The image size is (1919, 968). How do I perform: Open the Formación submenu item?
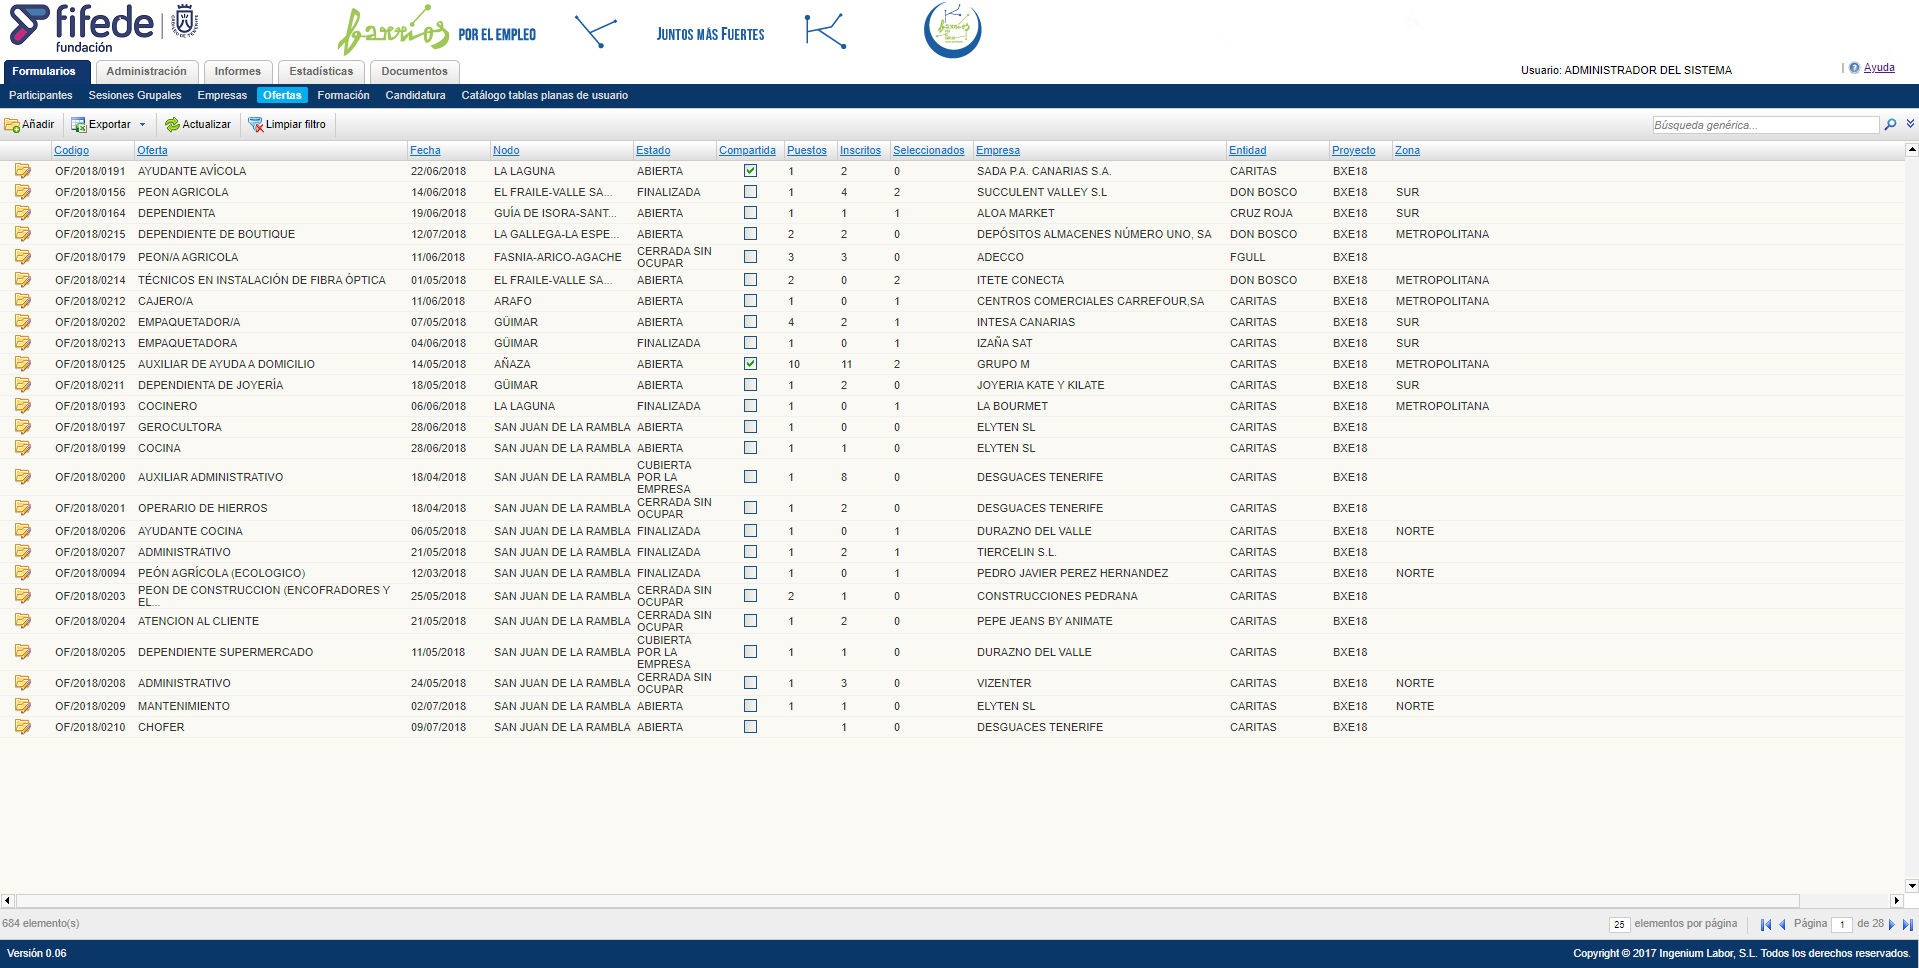point(343,96)
